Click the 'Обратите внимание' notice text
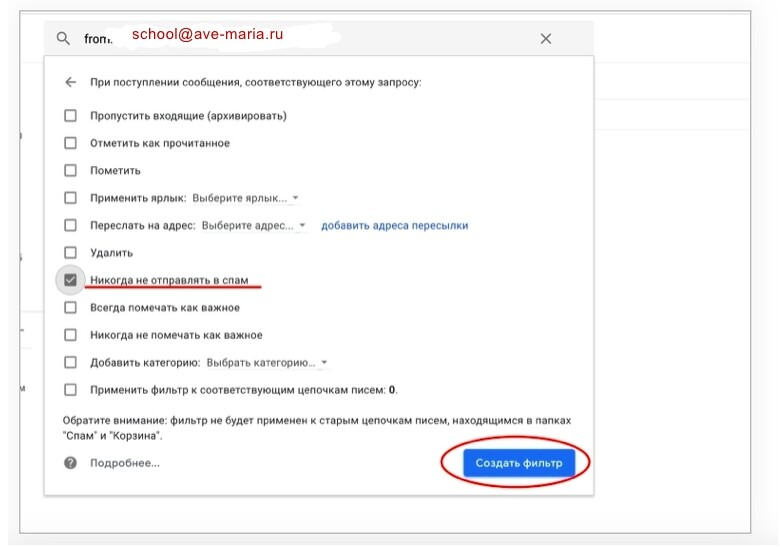 coord(317,428)
